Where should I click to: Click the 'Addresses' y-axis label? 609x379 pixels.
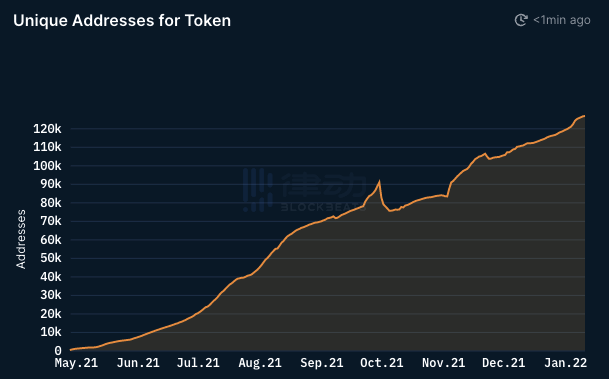click(x=21, y=239)
